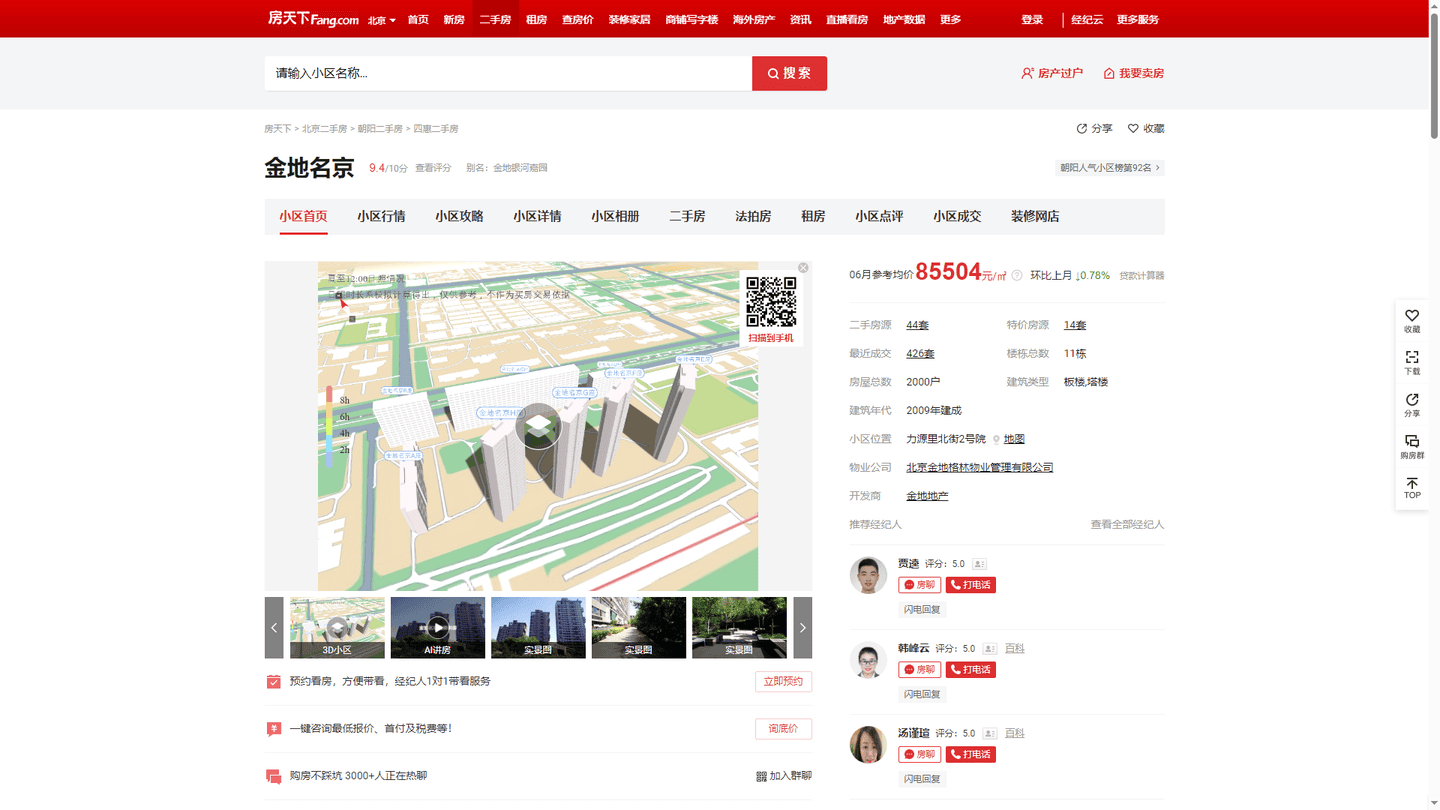Click 收藏 heart in floating sidebar
The height and width of the screenshot is (810, 1440).
click(x=1412, y=321)
